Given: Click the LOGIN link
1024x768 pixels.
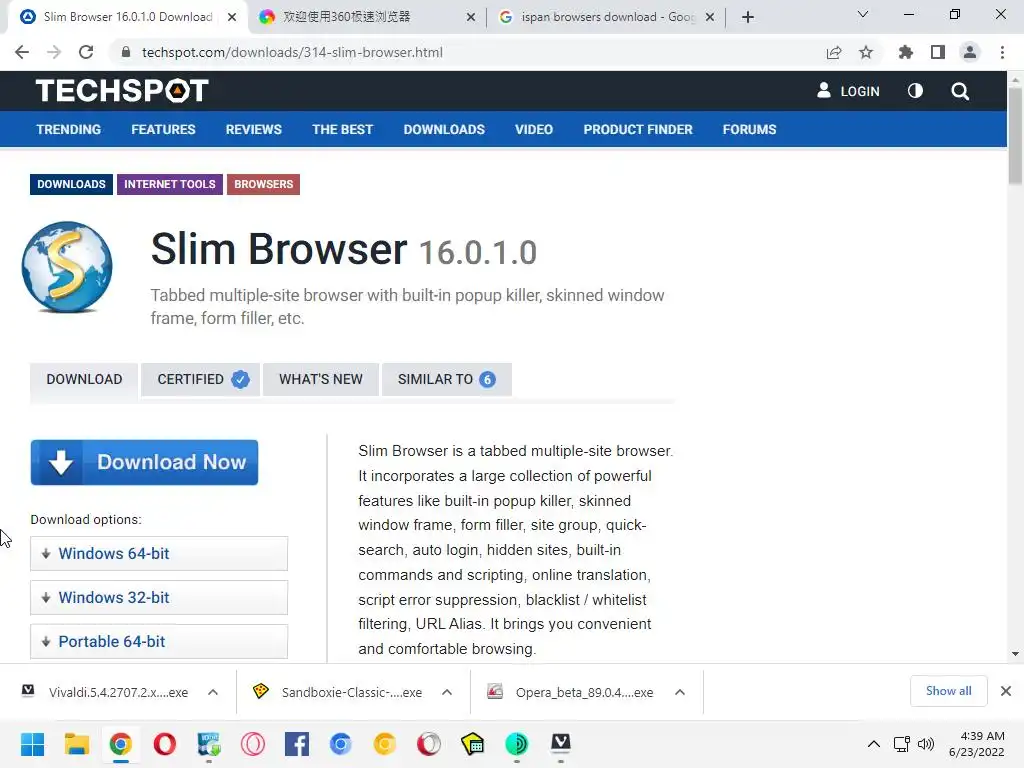Looking at the screenshot, I should pos(848,91).
